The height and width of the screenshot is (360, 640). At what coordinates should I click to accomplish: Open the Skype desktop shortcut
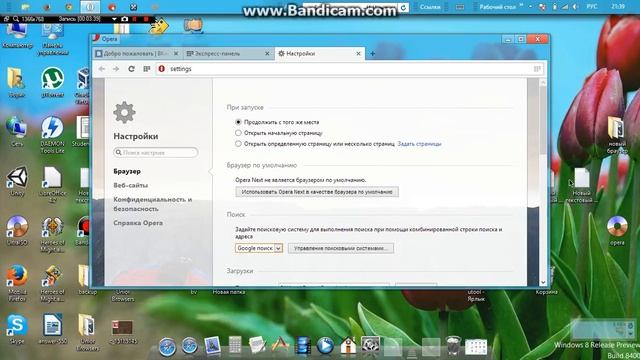pos(17,329)
